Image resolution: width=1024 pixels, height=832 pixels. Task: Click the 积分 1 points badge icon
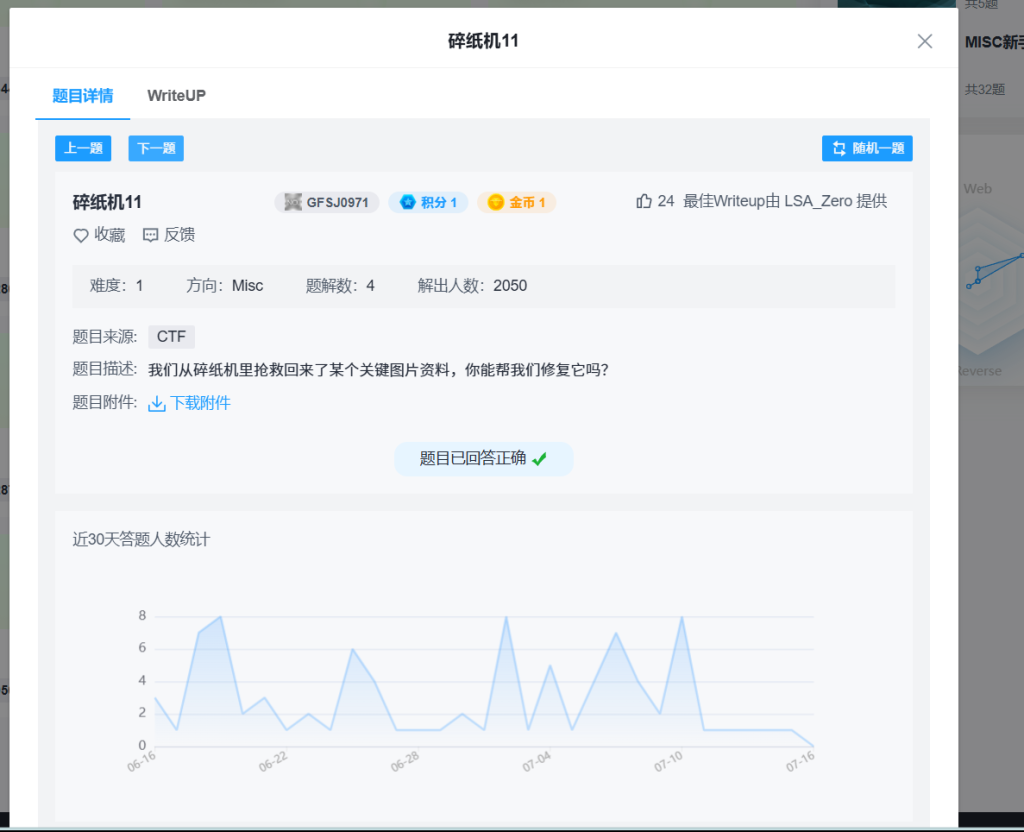click(408, 203)
